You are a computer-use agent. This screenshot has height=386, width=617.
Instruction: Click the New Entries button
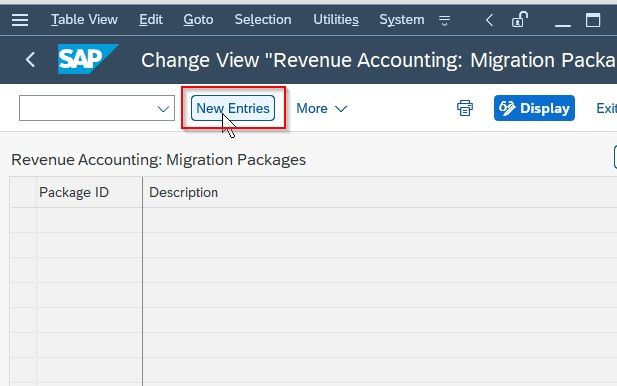coord(233,108)
